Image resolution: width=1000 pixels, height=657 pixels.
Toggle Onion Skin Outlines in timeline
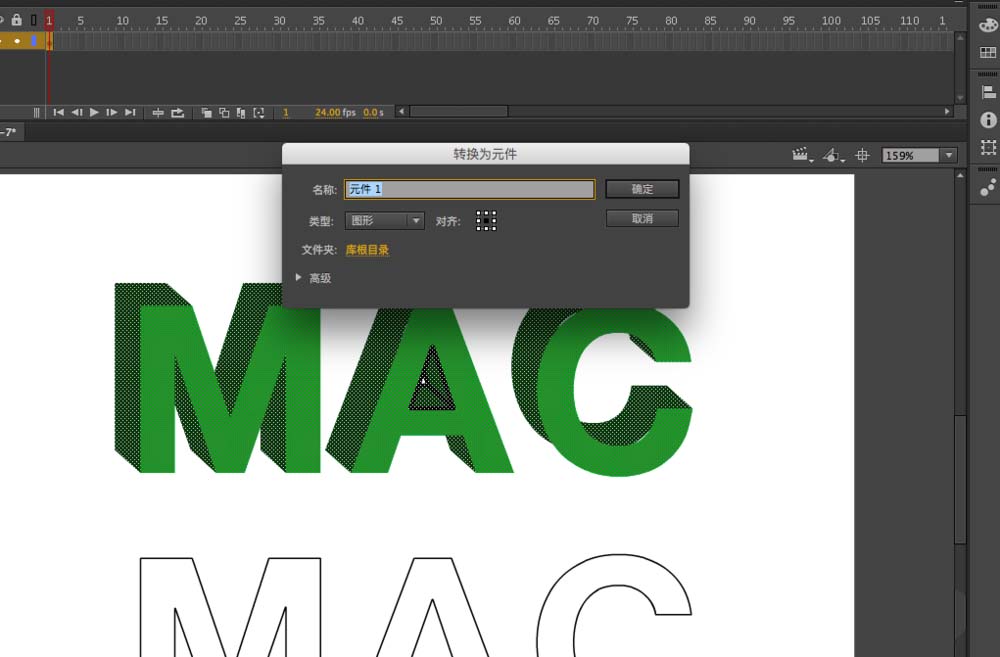point(224,113)
